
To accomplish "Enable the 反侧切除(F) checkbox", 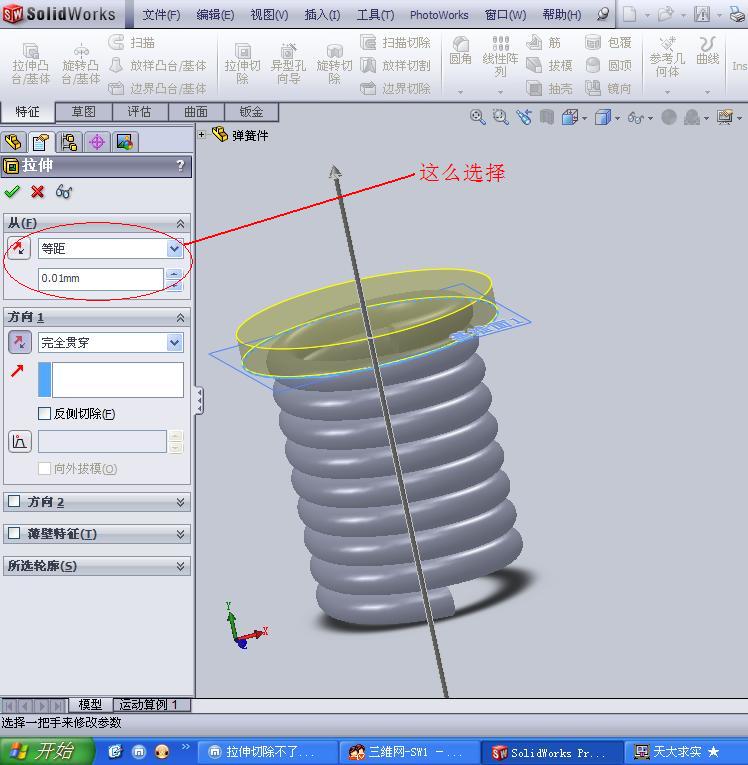I will coord(44,414).
